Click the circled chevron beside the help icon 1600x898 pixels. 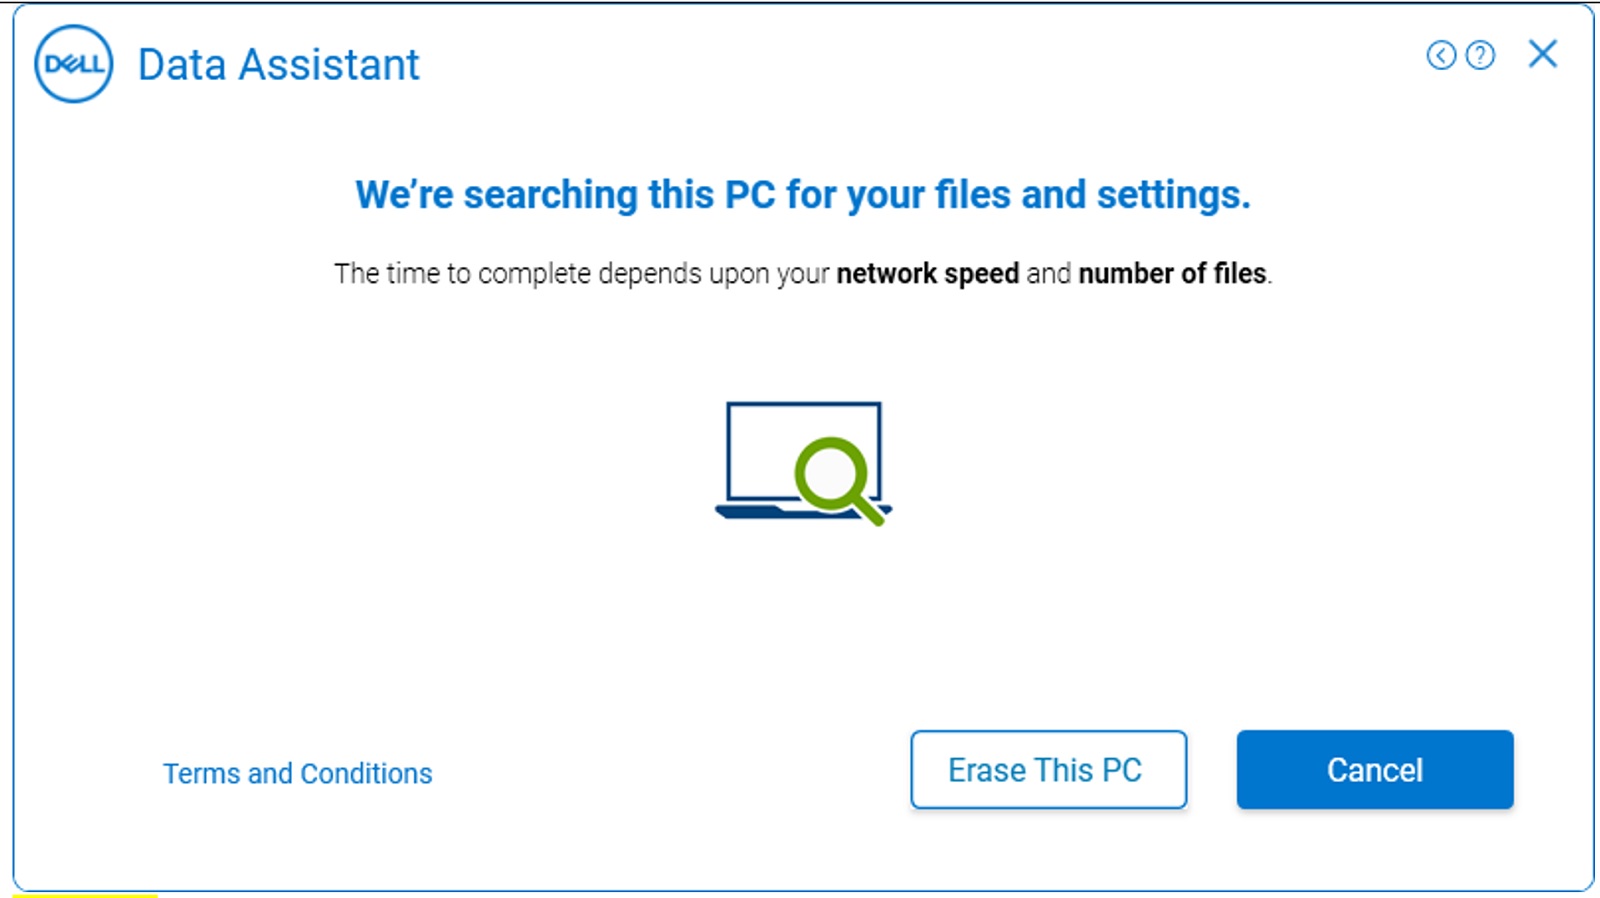pos(1440,55)
